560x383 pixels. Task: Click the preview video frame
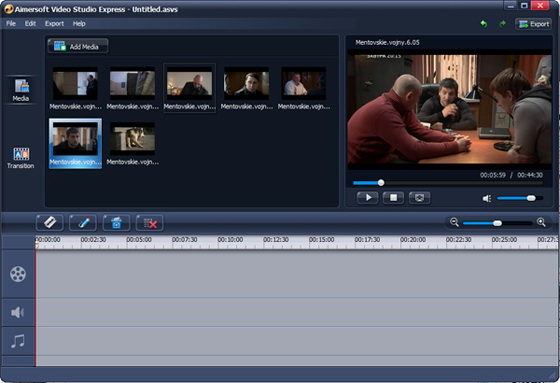[x=450, y=109]
